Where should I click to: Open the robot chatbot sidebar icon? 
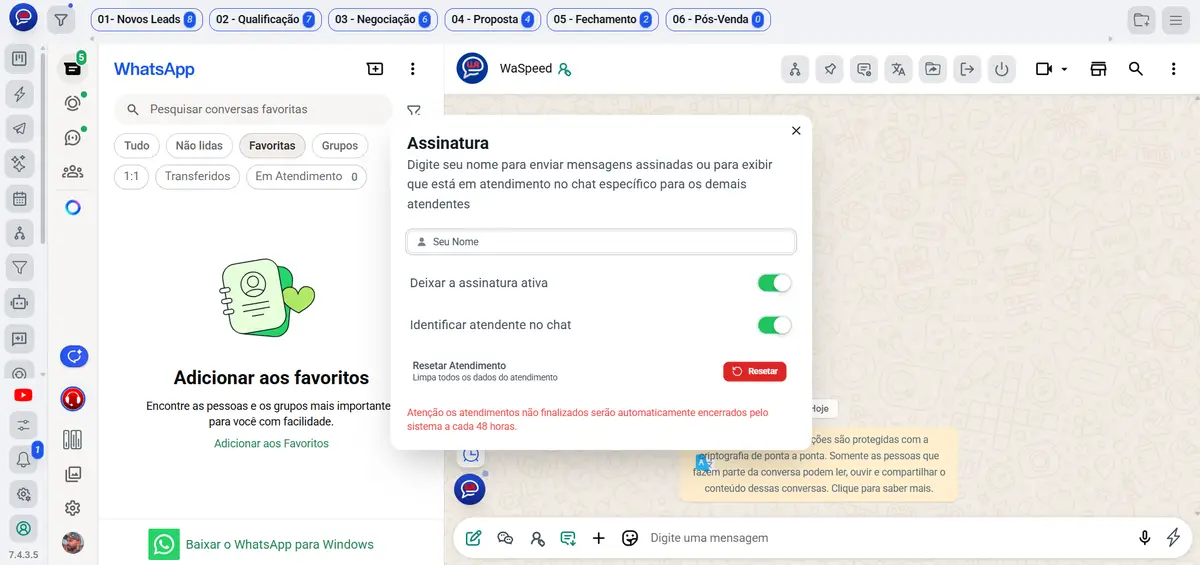point(19,301)
